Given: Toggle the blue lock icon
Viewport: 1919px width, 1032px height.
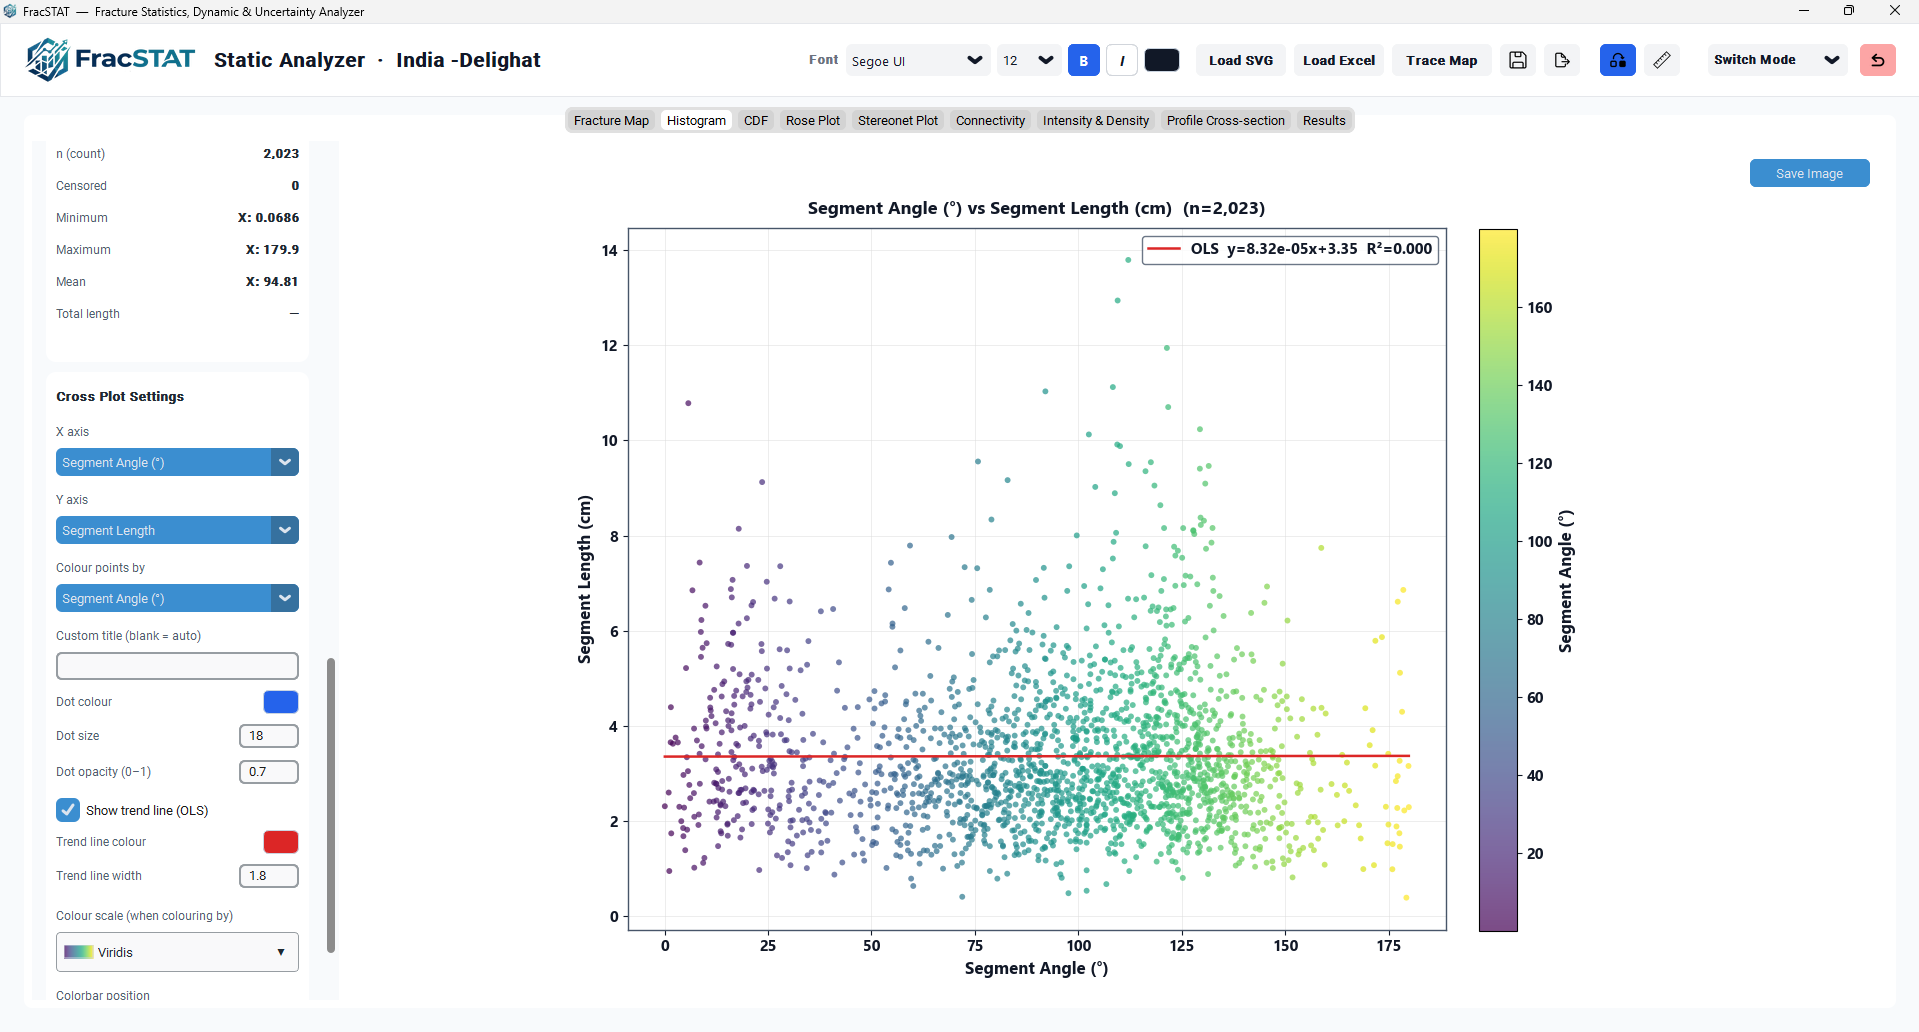Looking at the screenshot, I should (x=1618, y=60).
